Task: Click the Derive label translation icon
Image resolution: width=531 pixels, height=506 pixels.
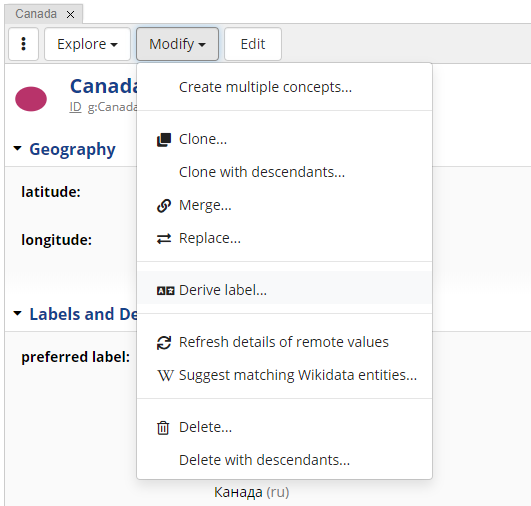Action: click(x=165, y=291)
